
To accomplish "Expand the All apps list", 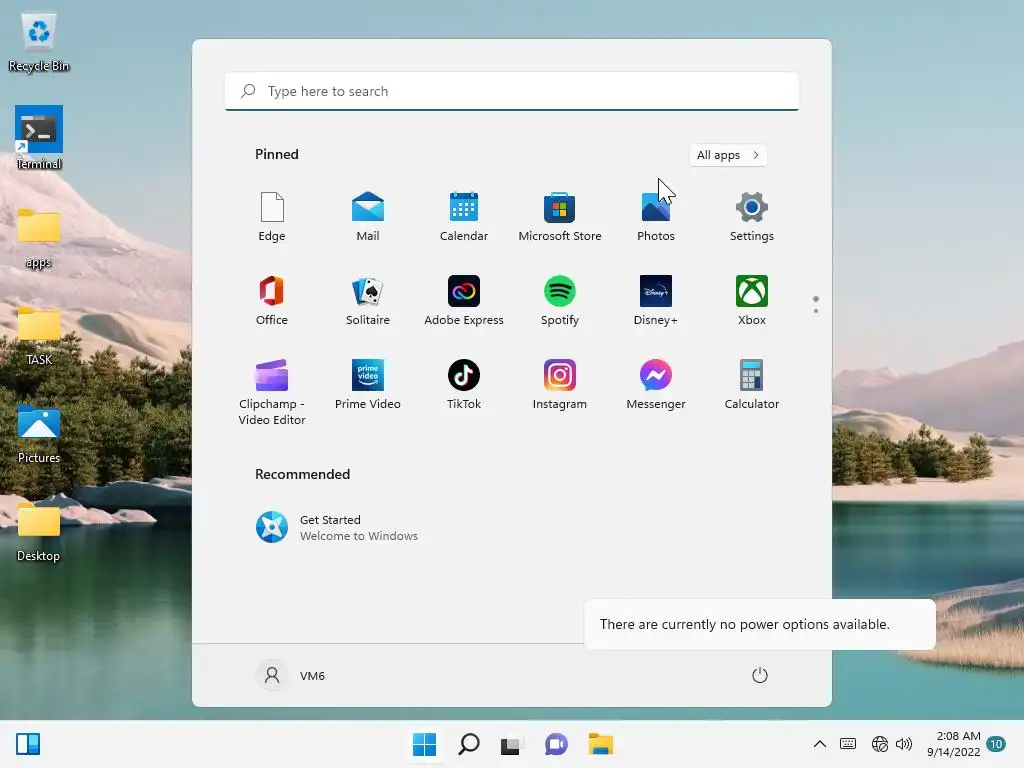I will tap(728, 155).
